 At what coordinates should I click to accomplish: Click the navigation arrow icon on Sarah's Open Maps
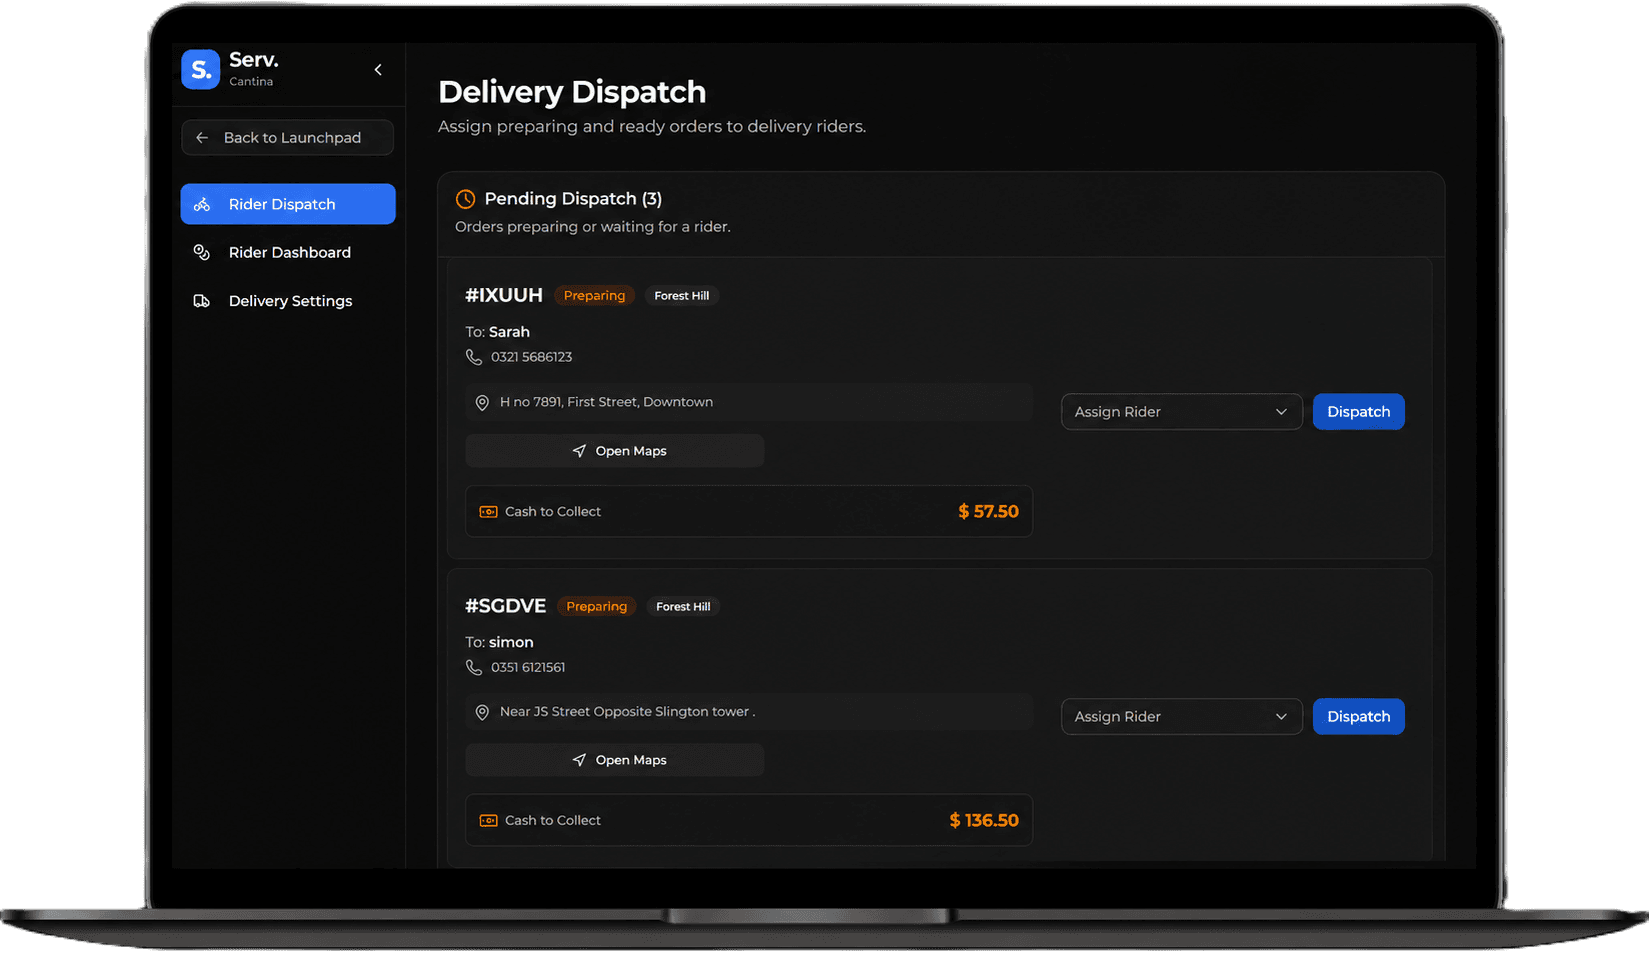point(579,451)
